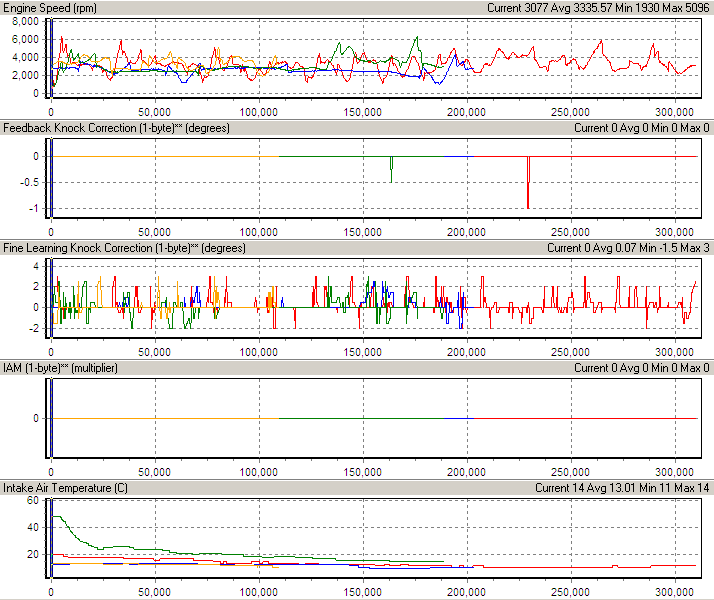Image resolution: width=714 pixels, height=600 pixels.
Task: Click the tallest green peak in Engine Speed chart
Action: [417, 39]
